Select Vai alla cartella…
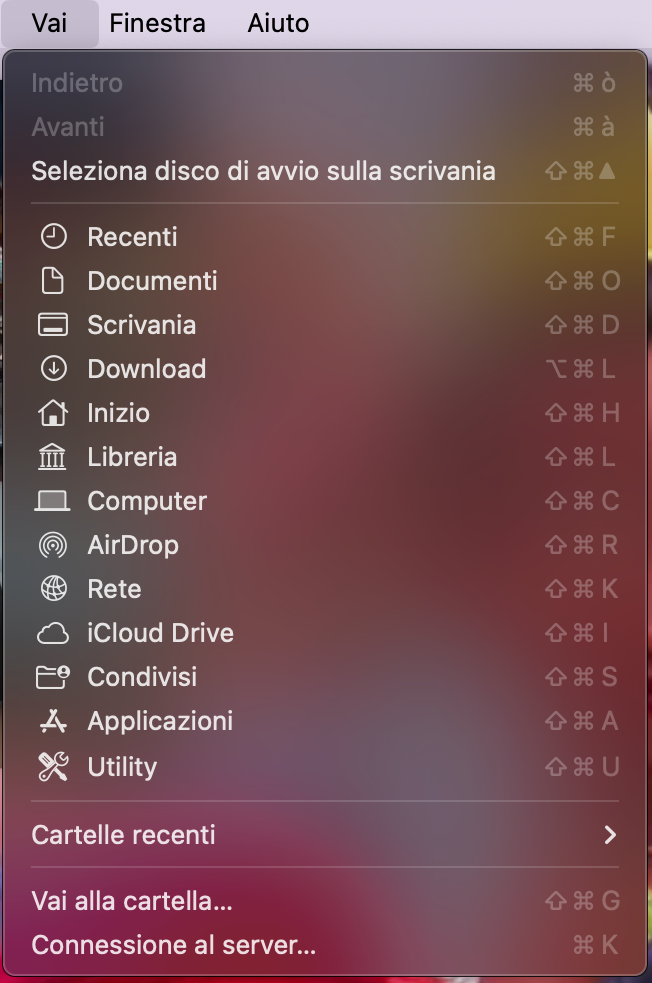Viewport: 652px width, 983px height. point(131,901)
